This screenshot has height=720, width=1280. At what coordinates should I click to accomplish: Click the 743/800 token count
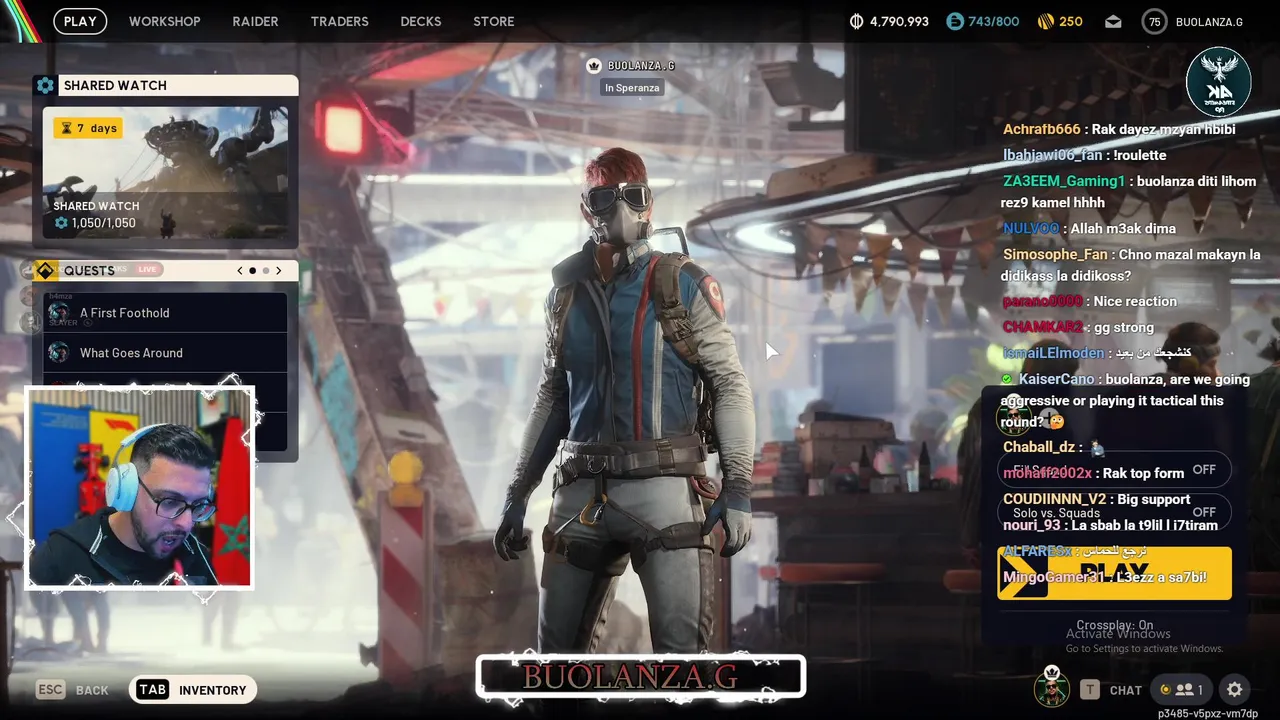coord(994,22)
